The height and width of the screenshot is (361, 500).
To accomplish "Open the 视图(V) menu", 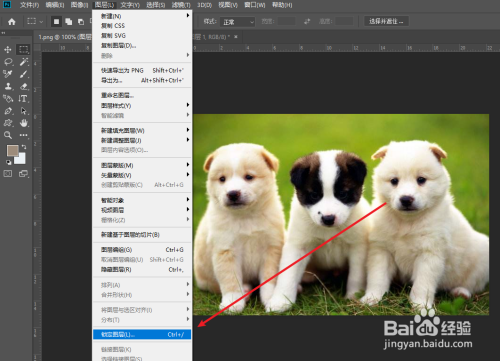I will tap(228, 5).
